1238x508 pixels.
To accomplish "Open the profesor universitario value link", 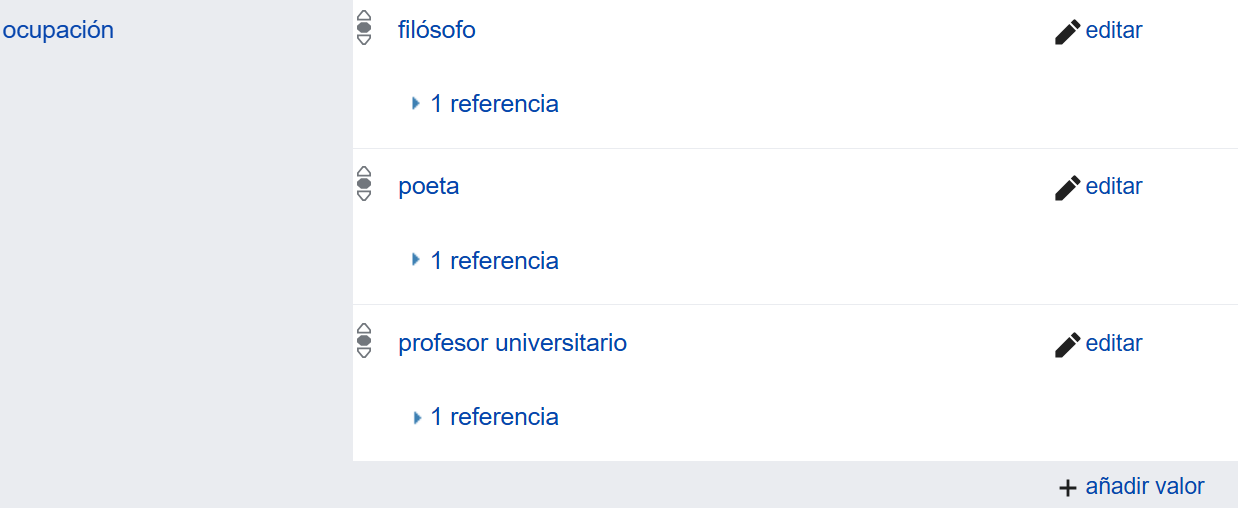I will coord(512,343).
